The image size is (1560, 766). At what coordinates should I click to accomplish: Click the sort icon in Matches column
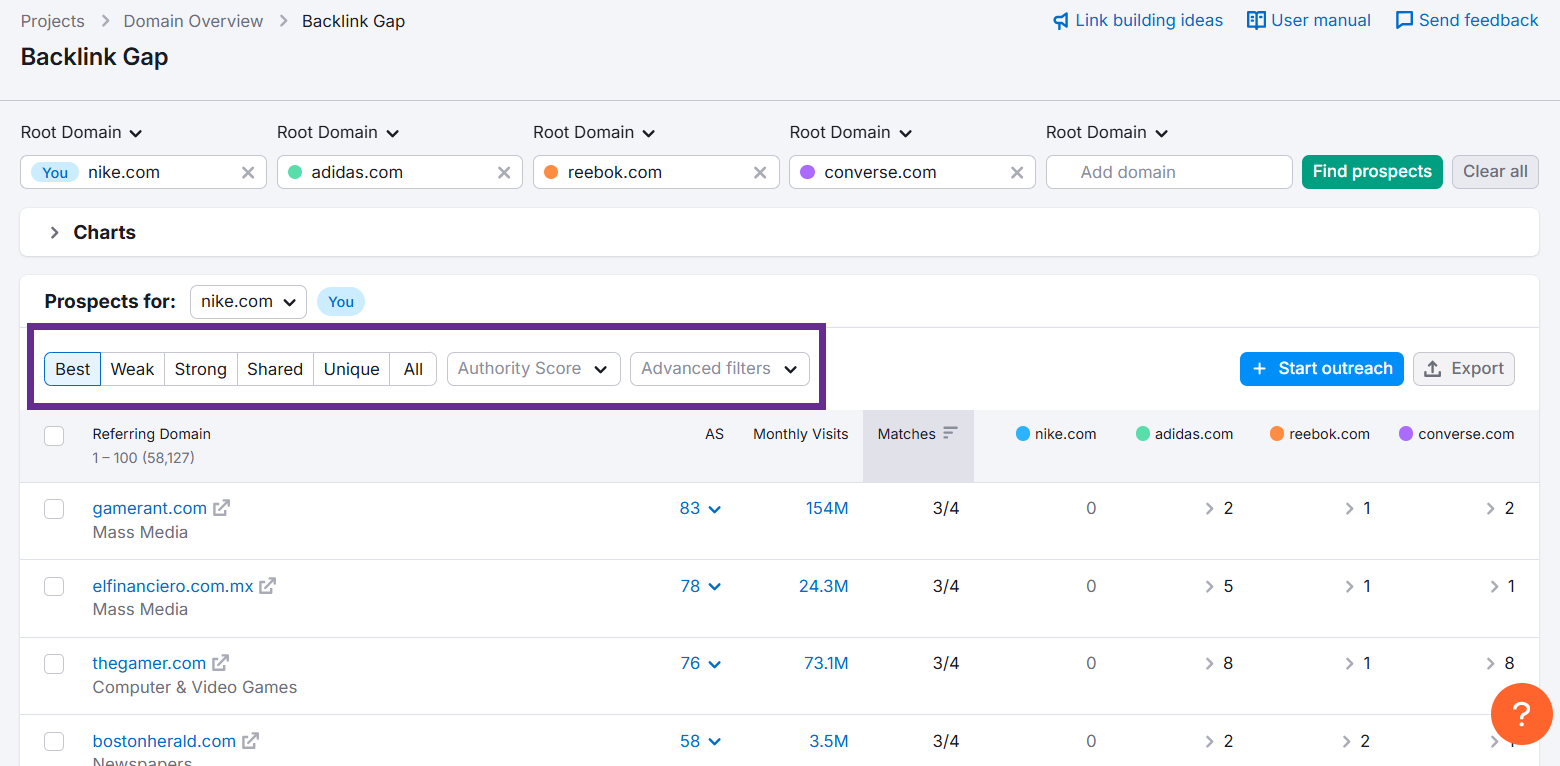coord(950,433)
